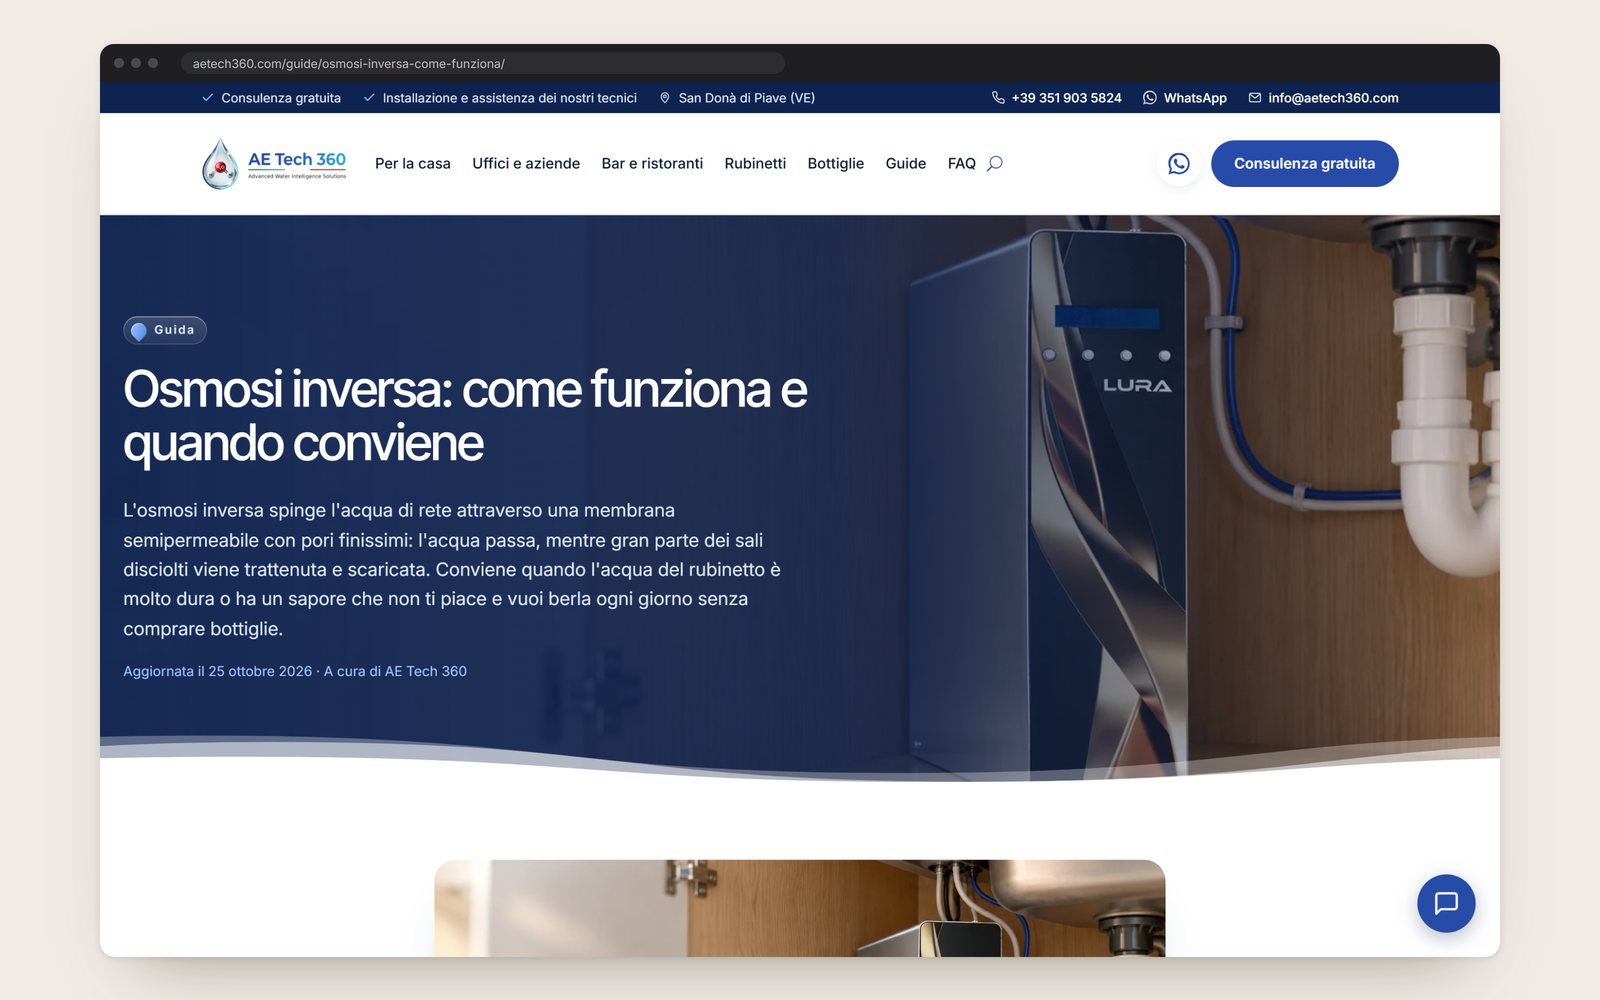Open the chat widget bubble

[x=1446, y=903]
